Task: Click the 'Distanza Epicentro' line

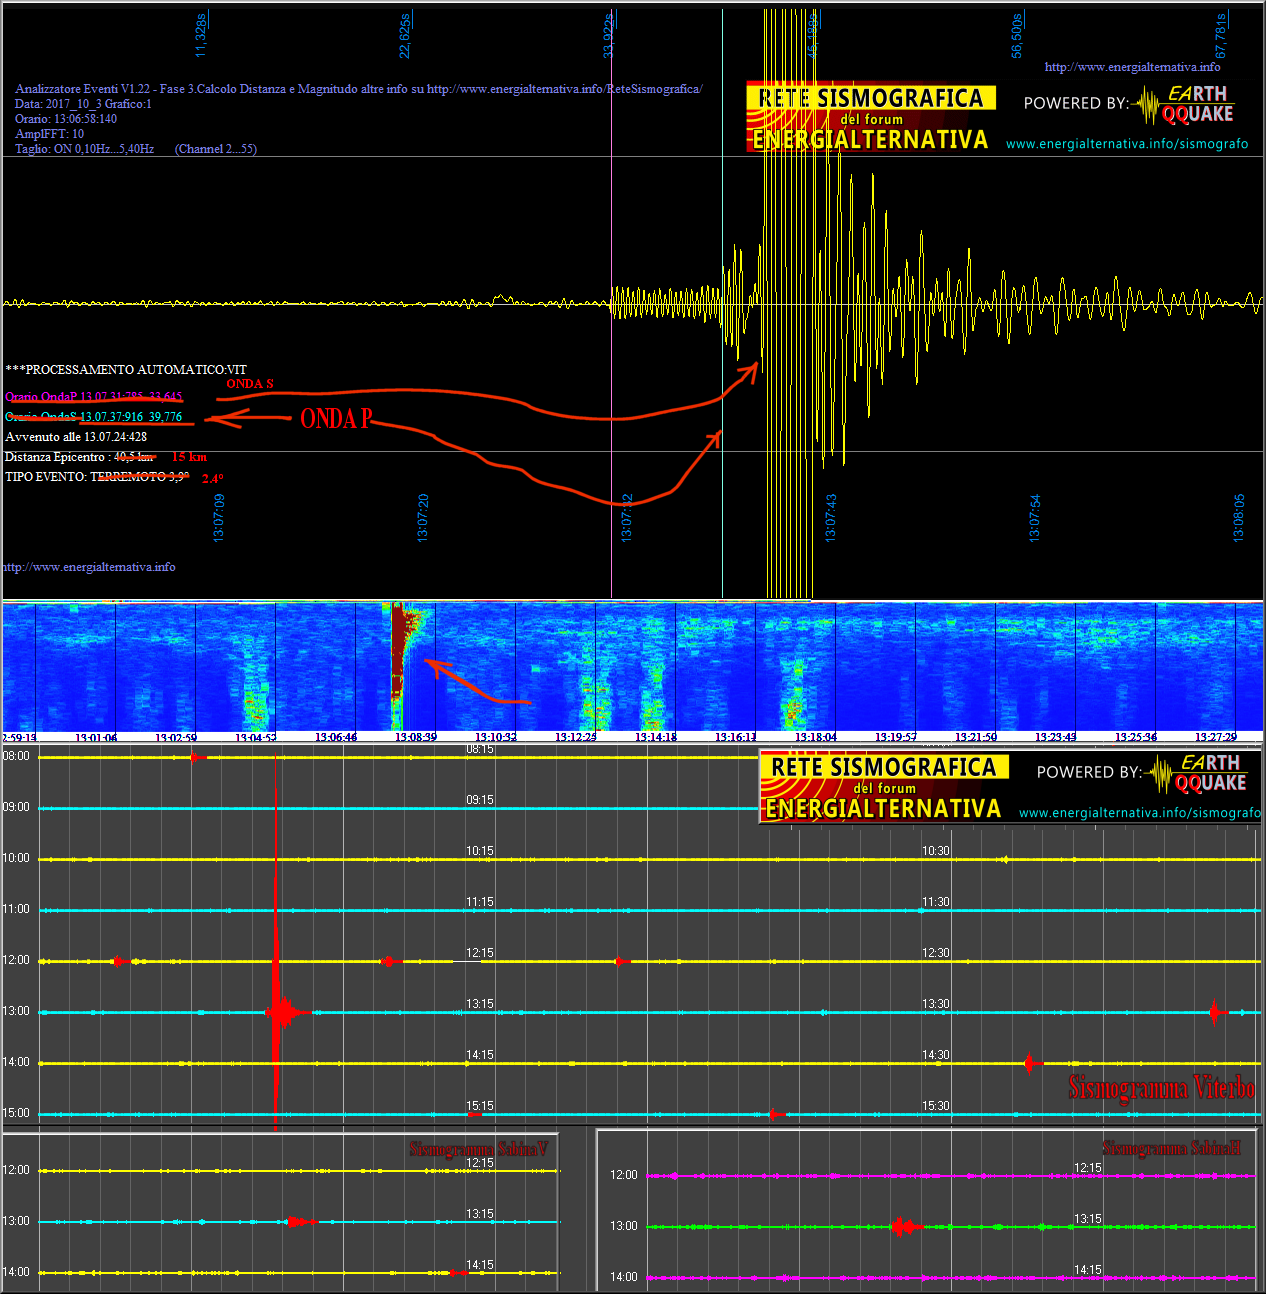Action: click(79, 457)
